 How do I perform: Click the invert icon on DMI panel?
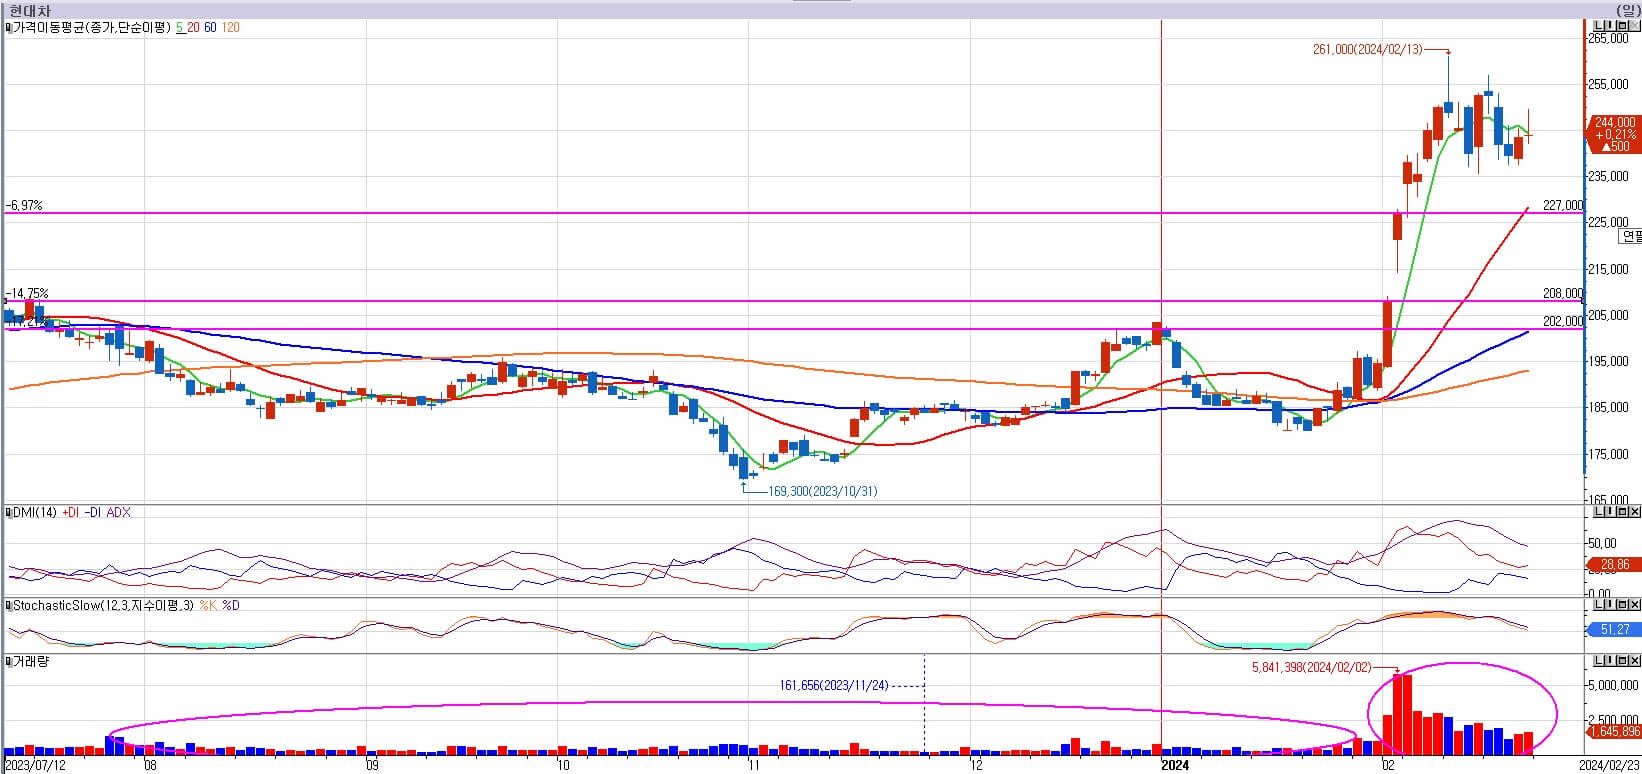coord(1609,512)
